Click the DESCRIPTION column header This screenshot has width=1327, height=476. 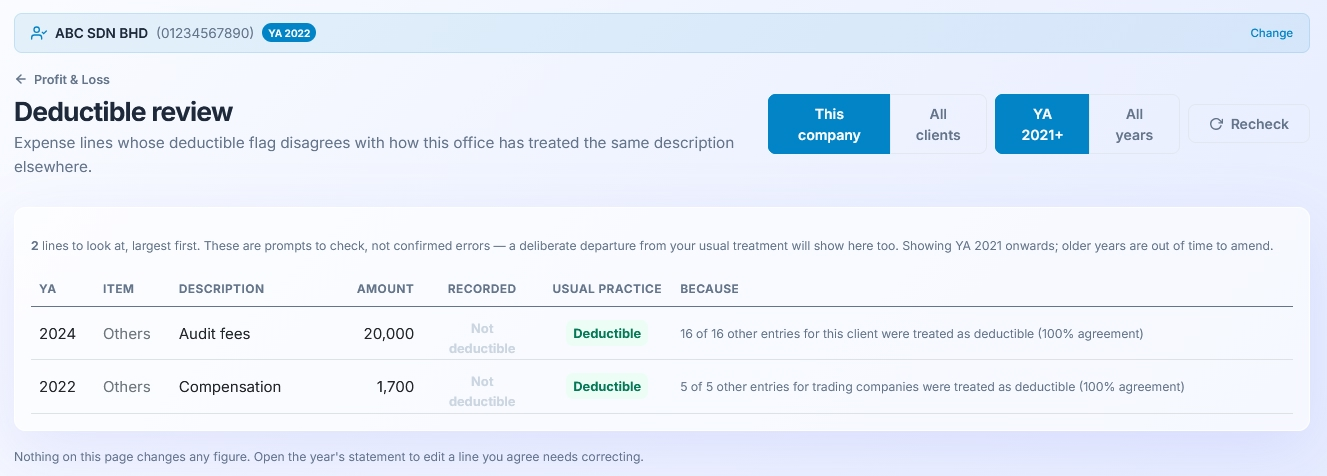[x=221, y=289]
